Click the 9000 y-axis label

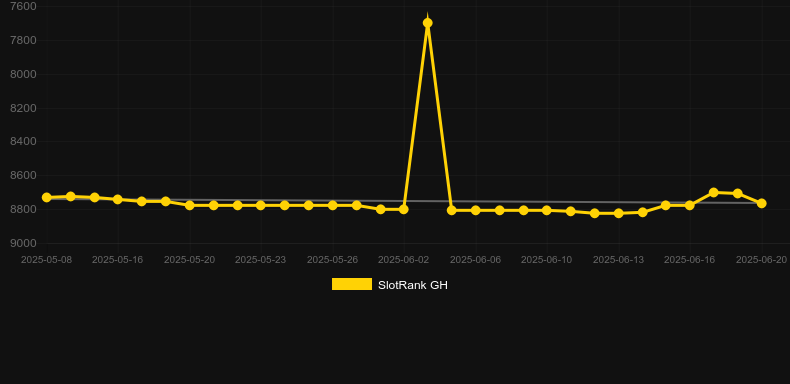23,243
